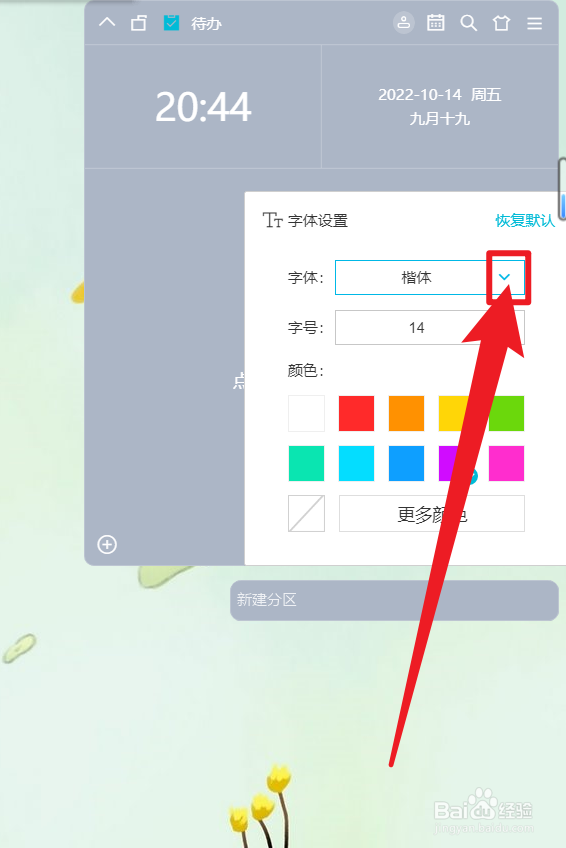Viewport: 566px width, 848px height.
Task: Select the no-color diagonal swatch
Action: click(307, 514)
